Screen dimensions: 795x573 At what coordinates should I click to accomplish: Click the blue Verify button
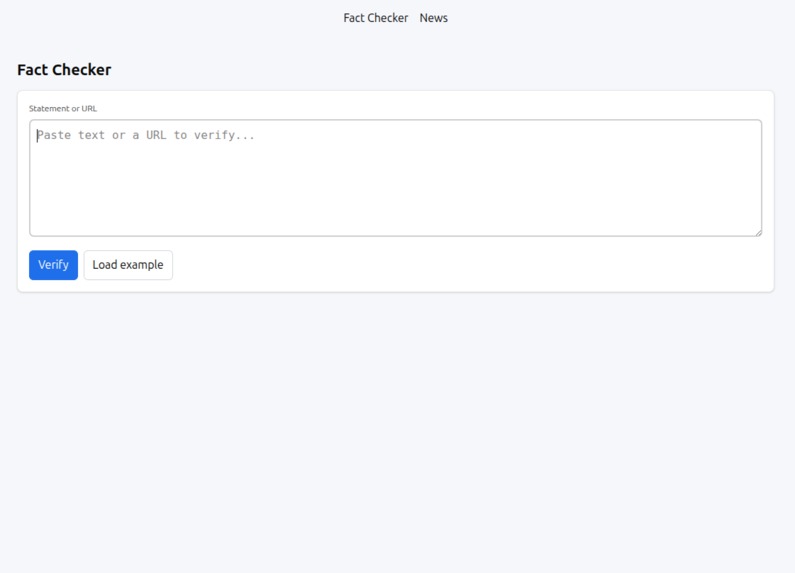(53, 265)
